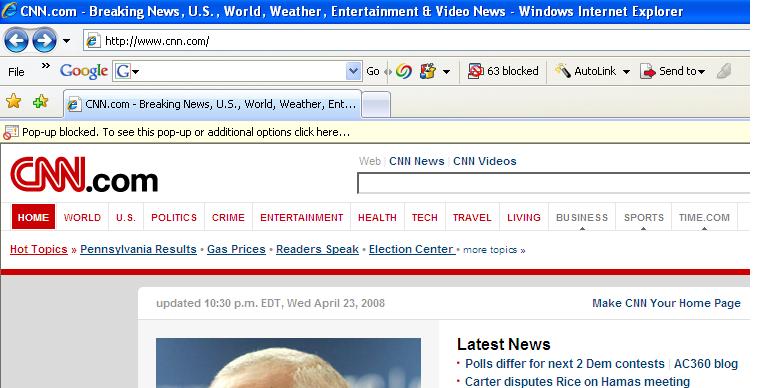Open the TECH section

tap(424, 217)
